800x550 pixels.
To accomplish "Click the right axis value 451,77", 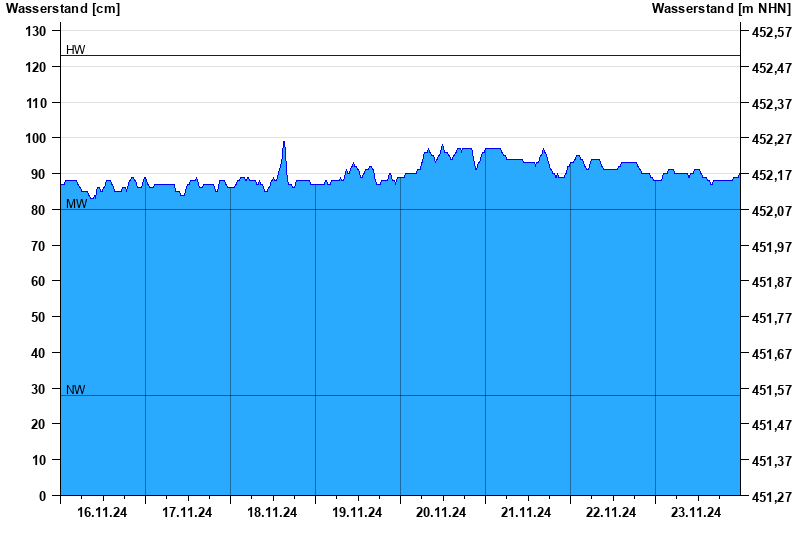I will tap(772, 318).
